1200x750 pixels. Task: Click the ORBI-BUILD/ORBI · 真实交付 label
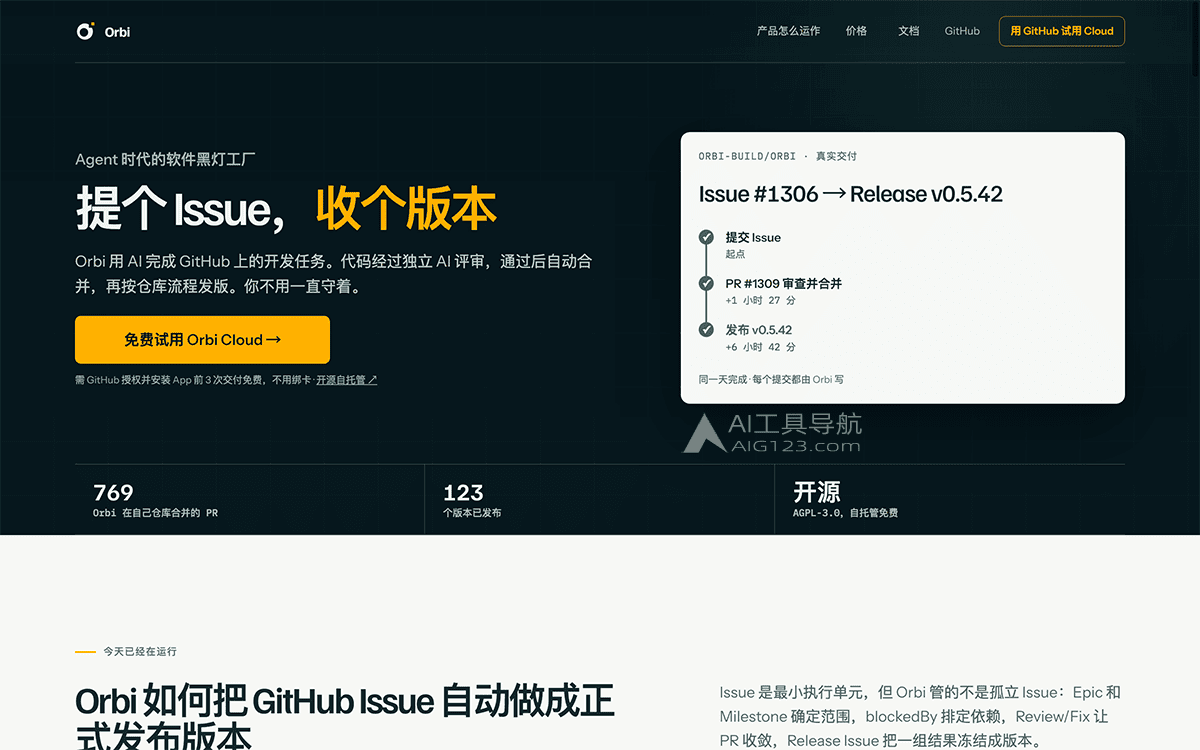click(x=778, y=156)
